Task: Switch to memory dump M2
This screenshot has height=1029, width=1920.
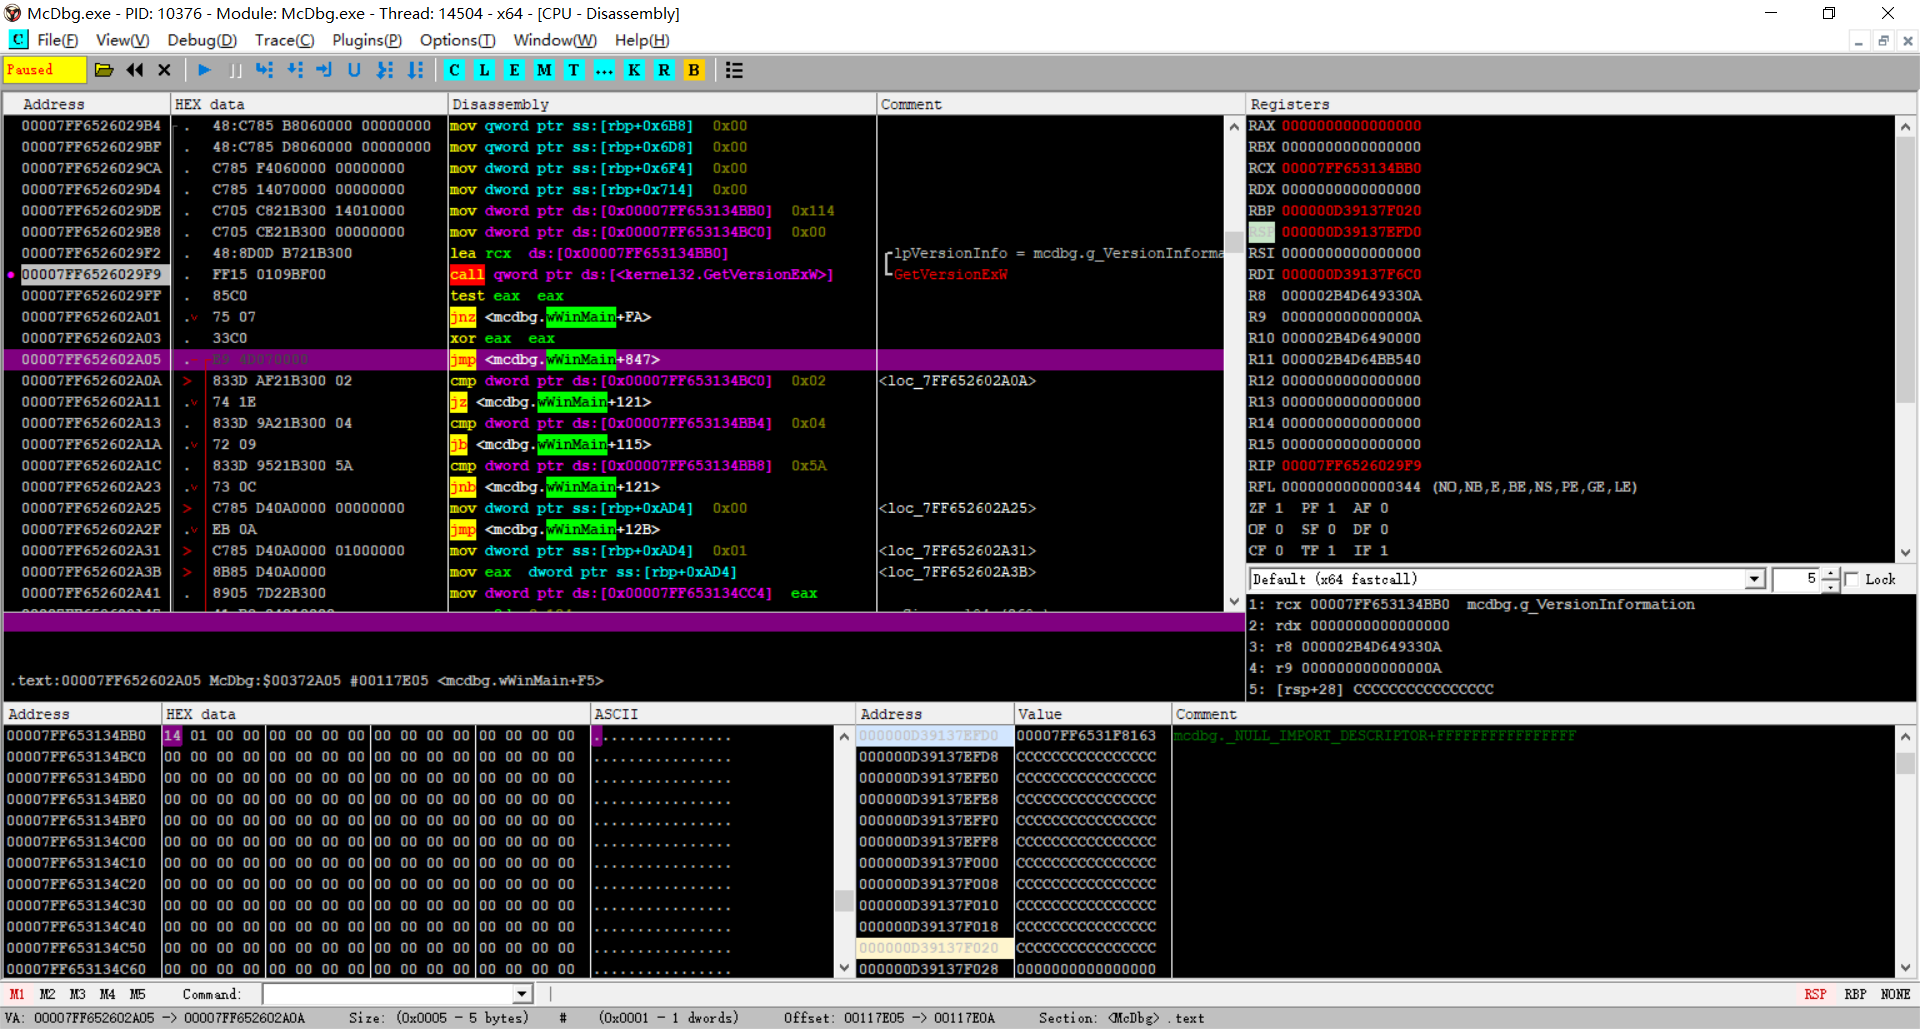Action: (x=47, y=994)
